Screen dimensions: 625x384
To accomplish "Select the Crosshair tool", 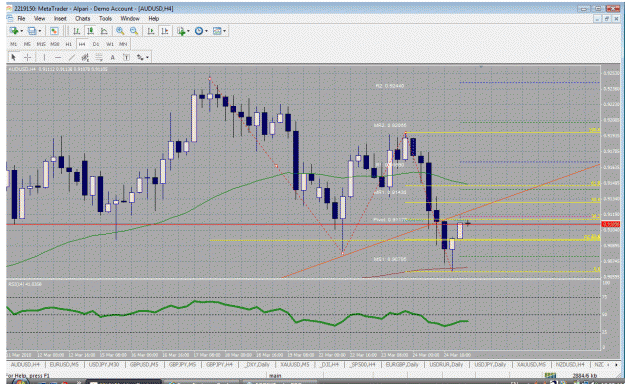I will (28, 57).
